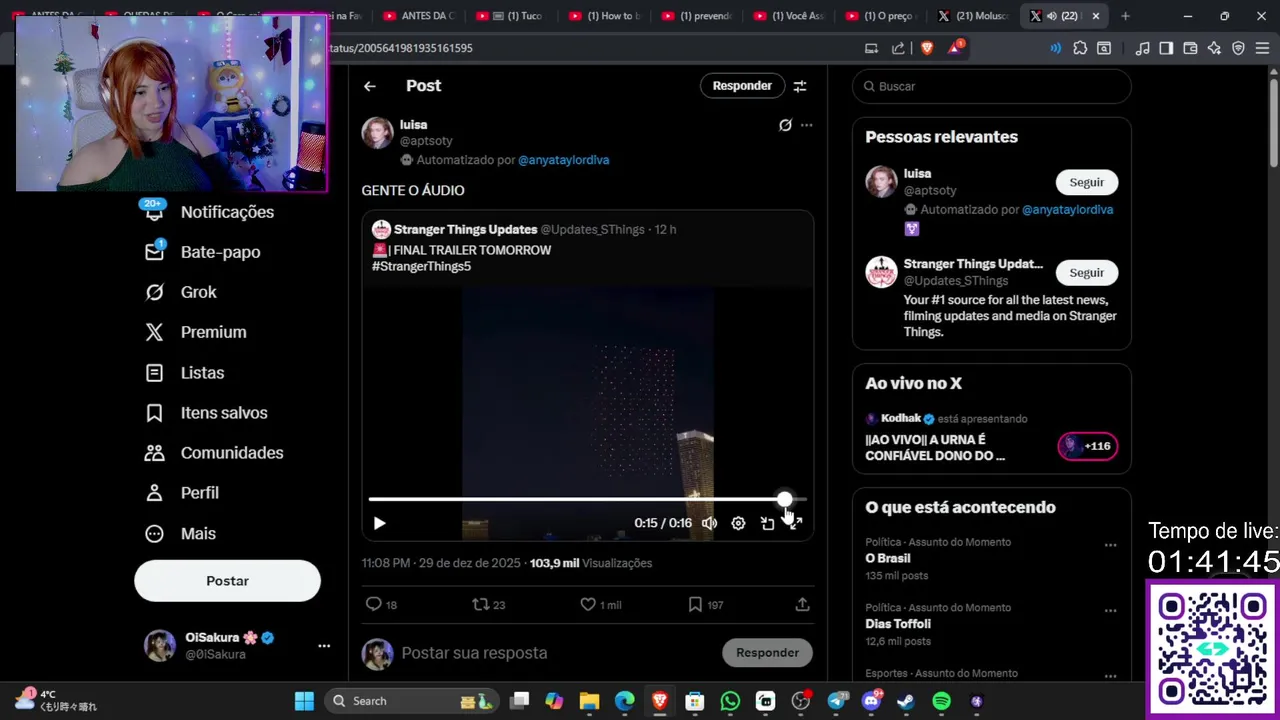Click the Postar button

coord(227,581)
